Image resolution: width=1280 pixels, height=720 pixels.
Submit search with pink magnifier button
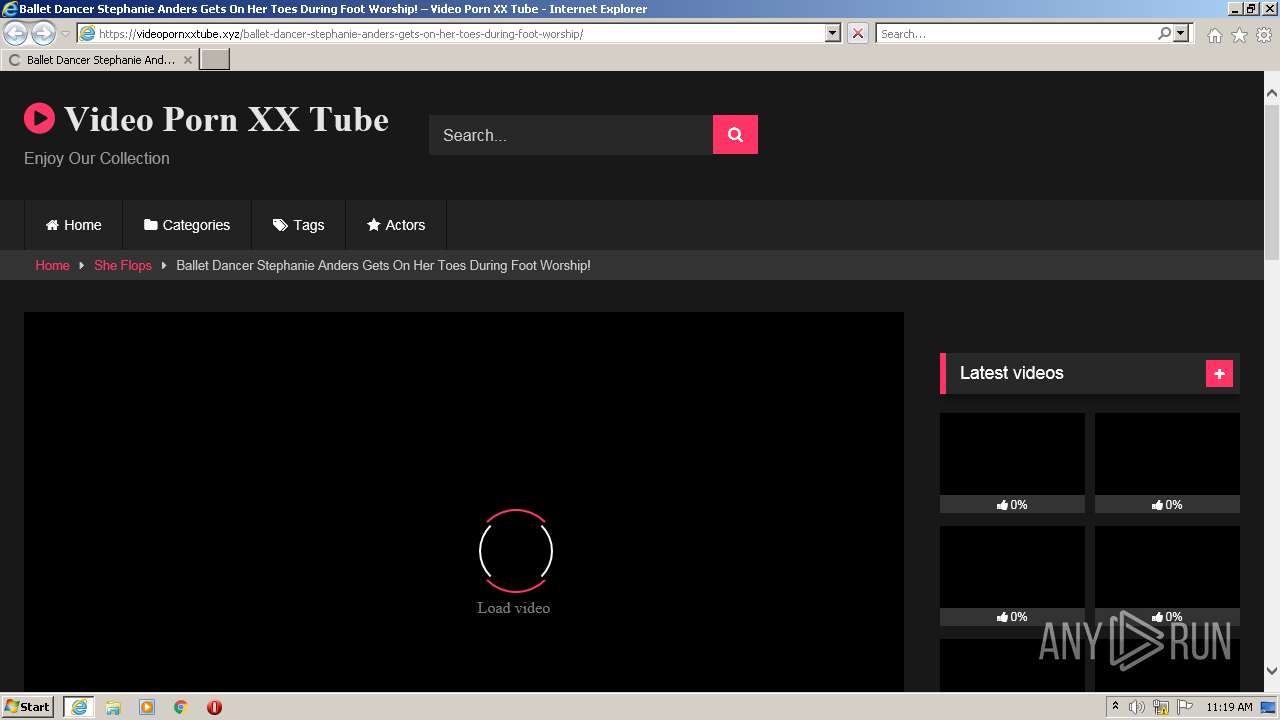(x=735, y=135)
